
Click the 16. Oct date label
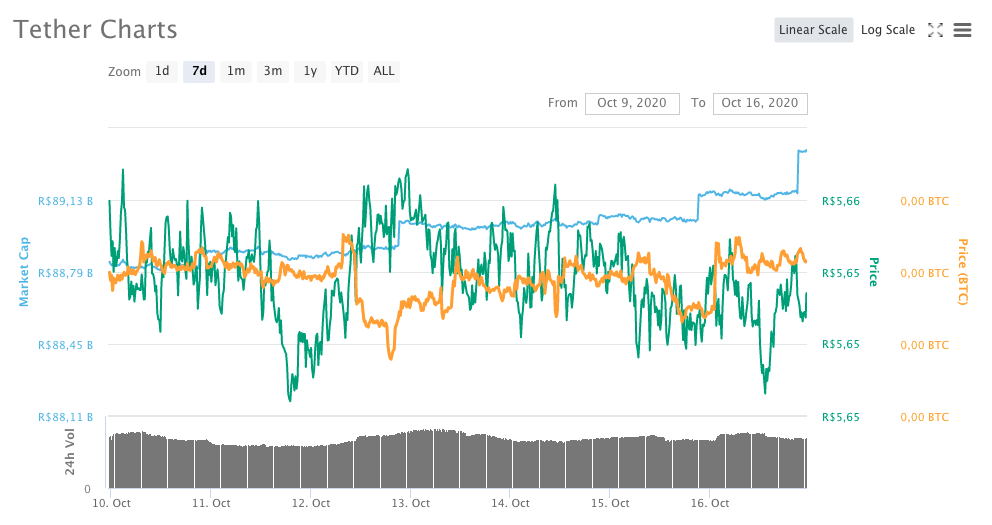(710, 503)
